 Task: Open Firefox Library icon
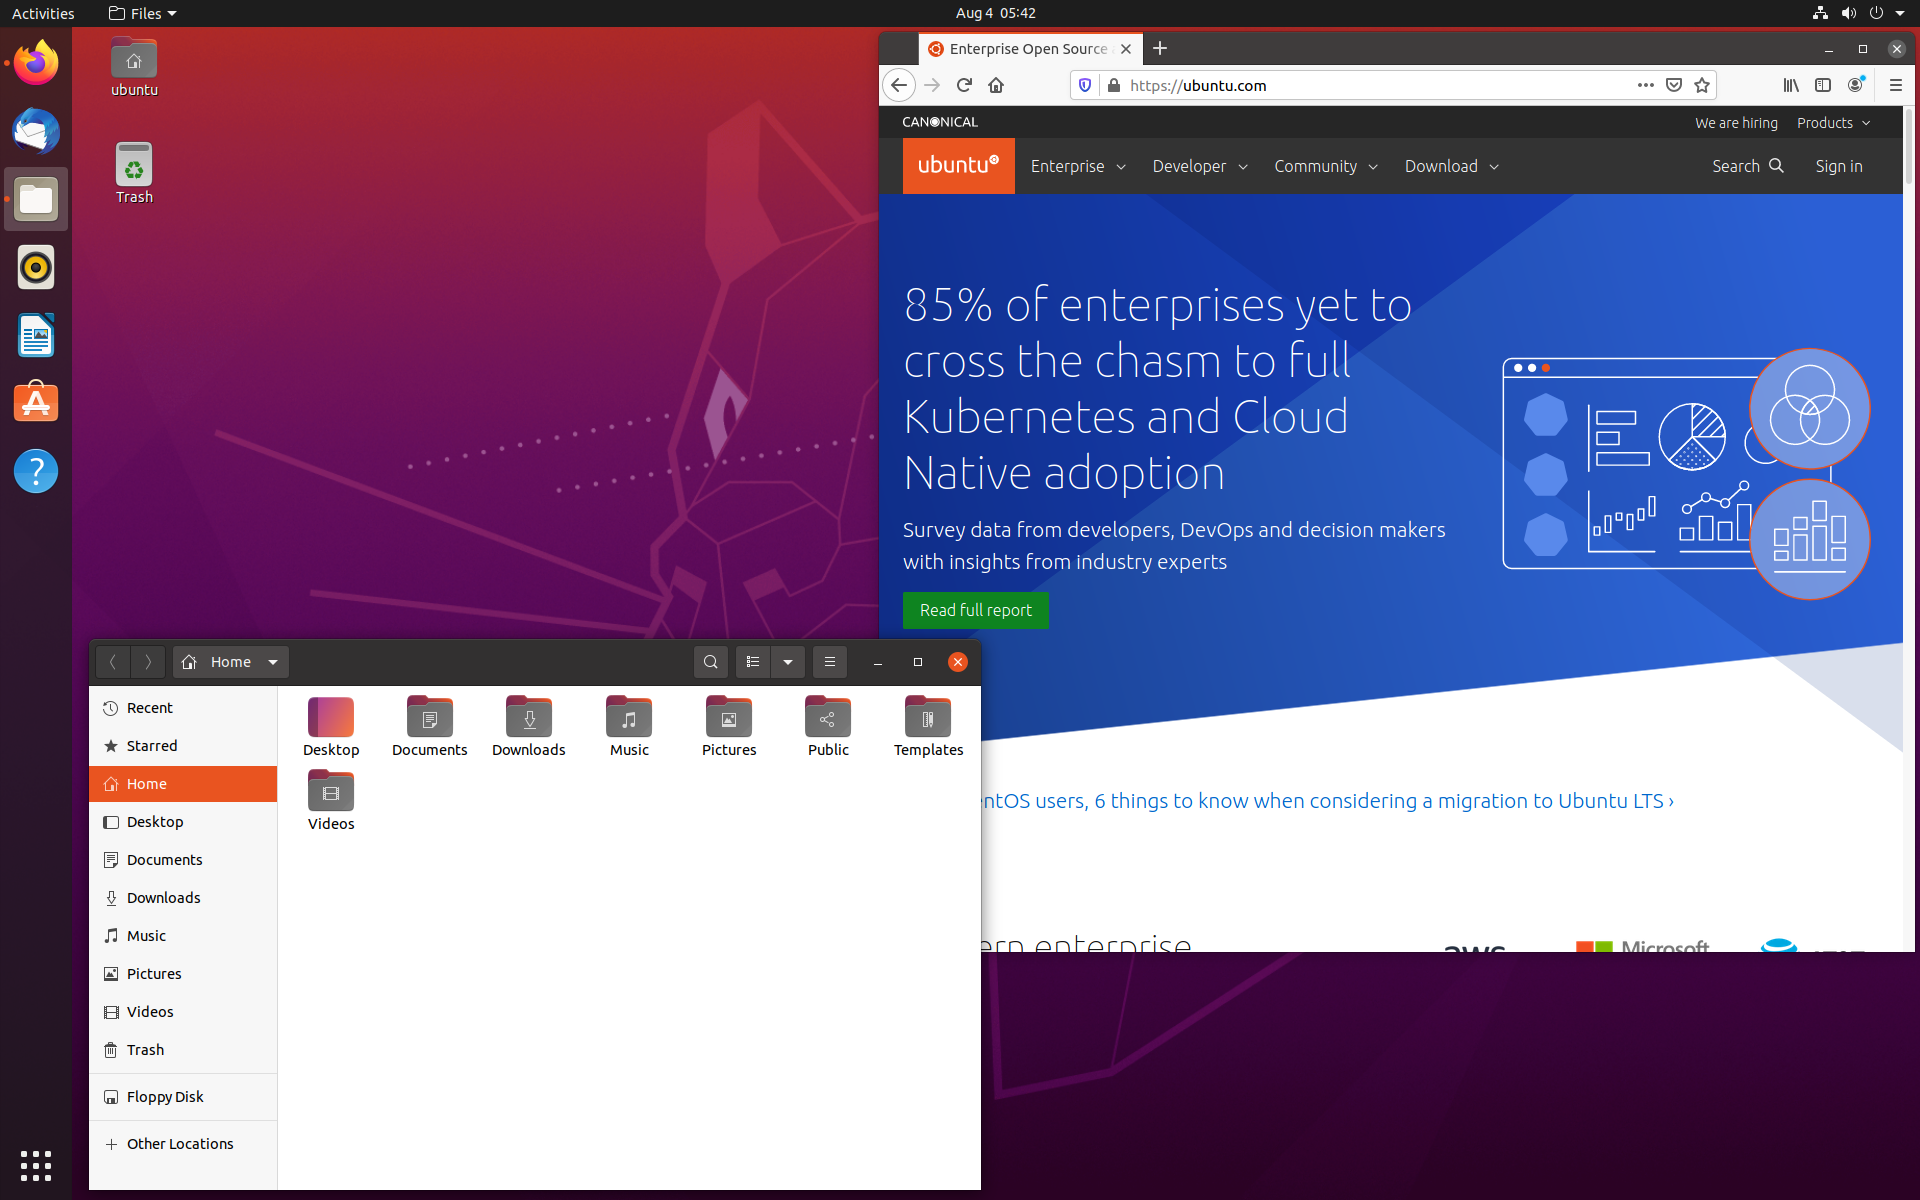pyautogui.click(x=1791, y=85)
